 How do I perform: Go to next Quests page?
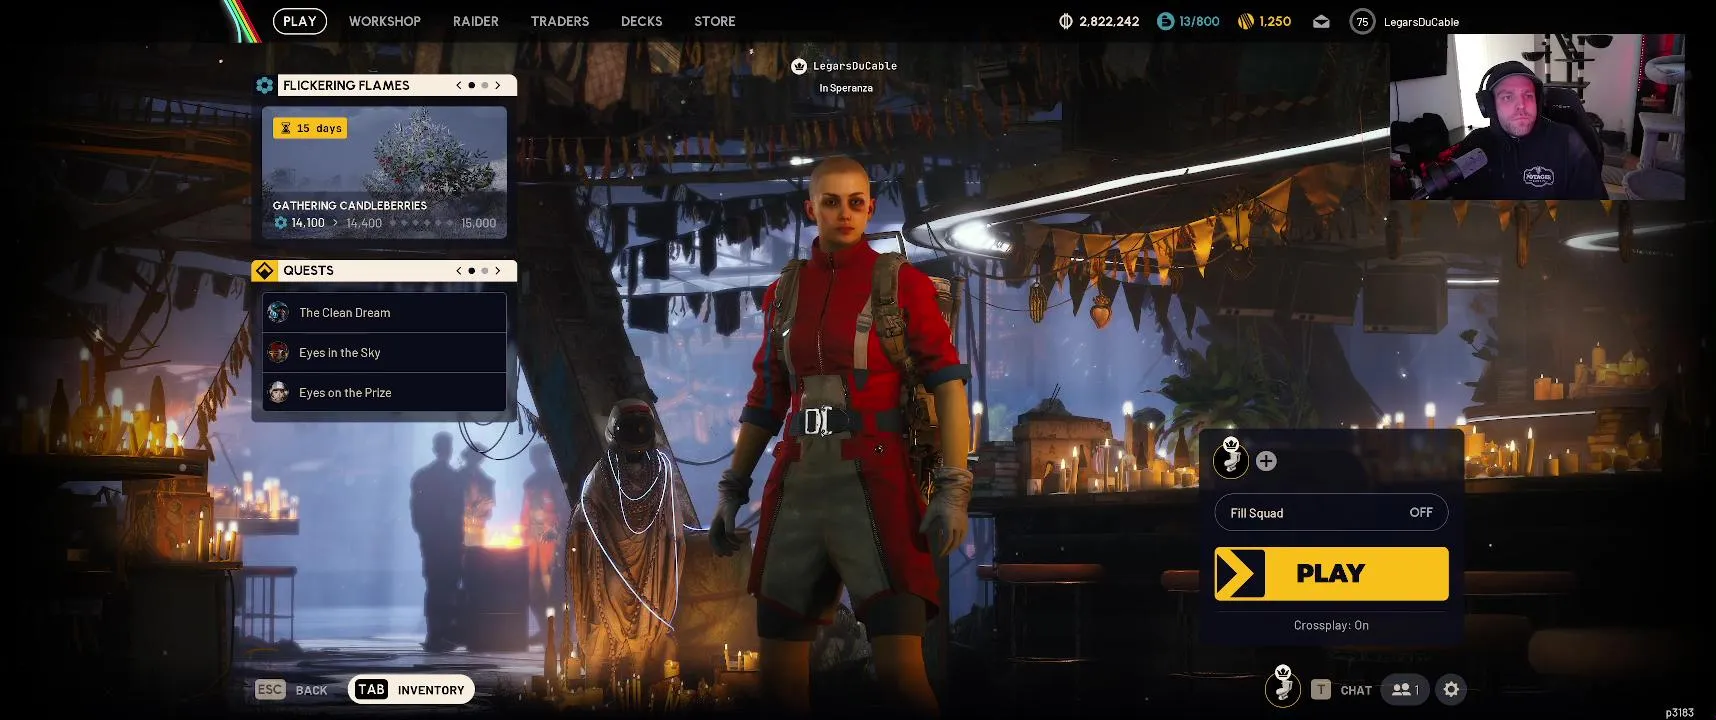(497, 270)
